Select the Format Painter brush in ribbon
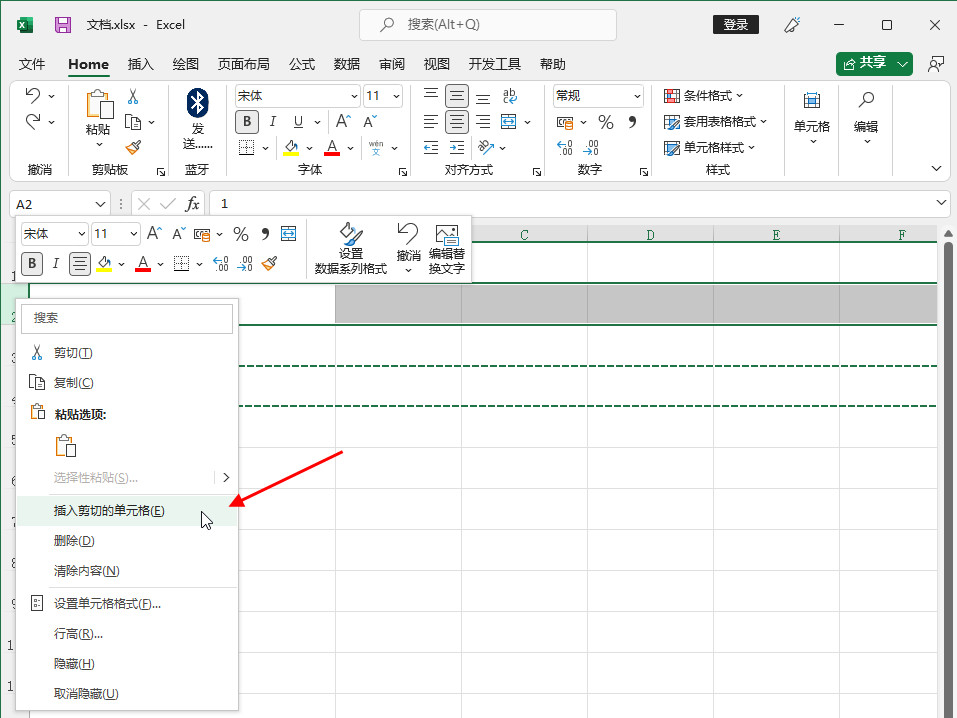 pos(133,147)
